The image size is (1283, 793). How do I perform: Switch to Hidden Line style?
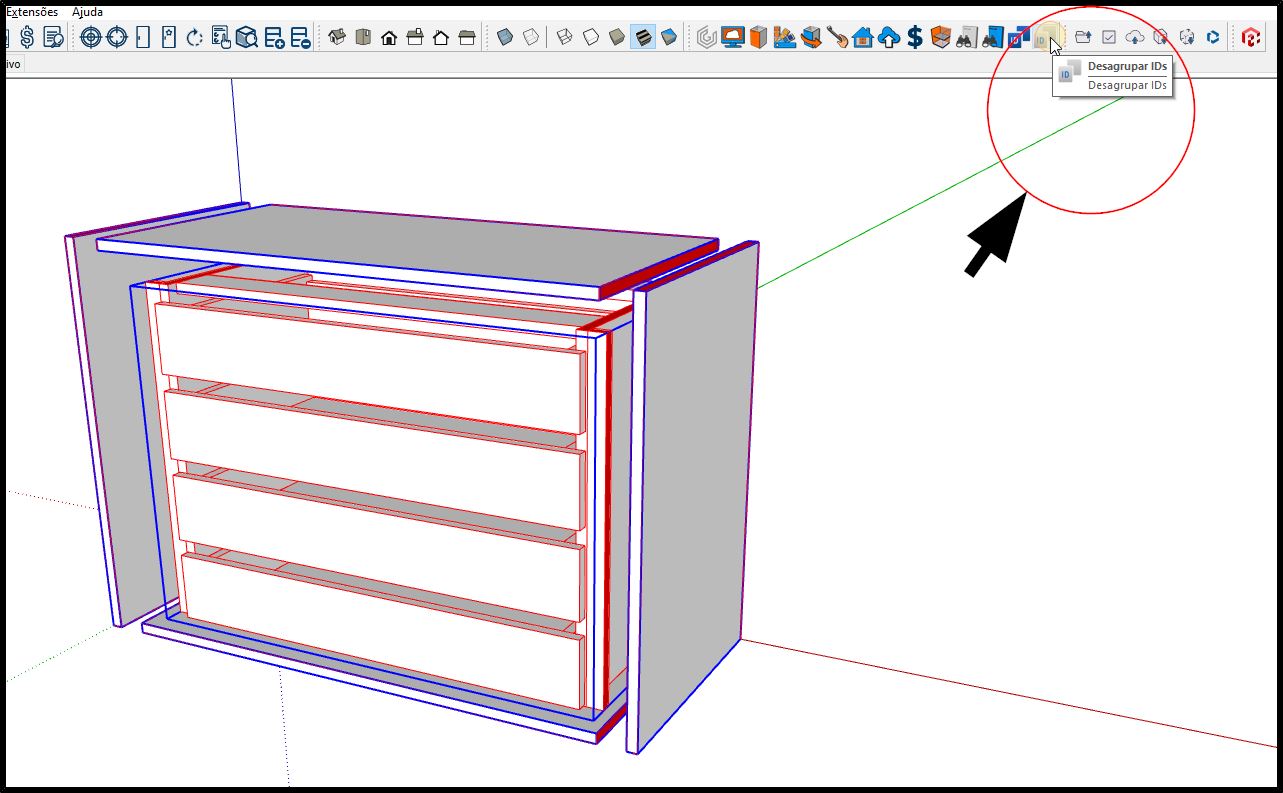pos(591,38)
